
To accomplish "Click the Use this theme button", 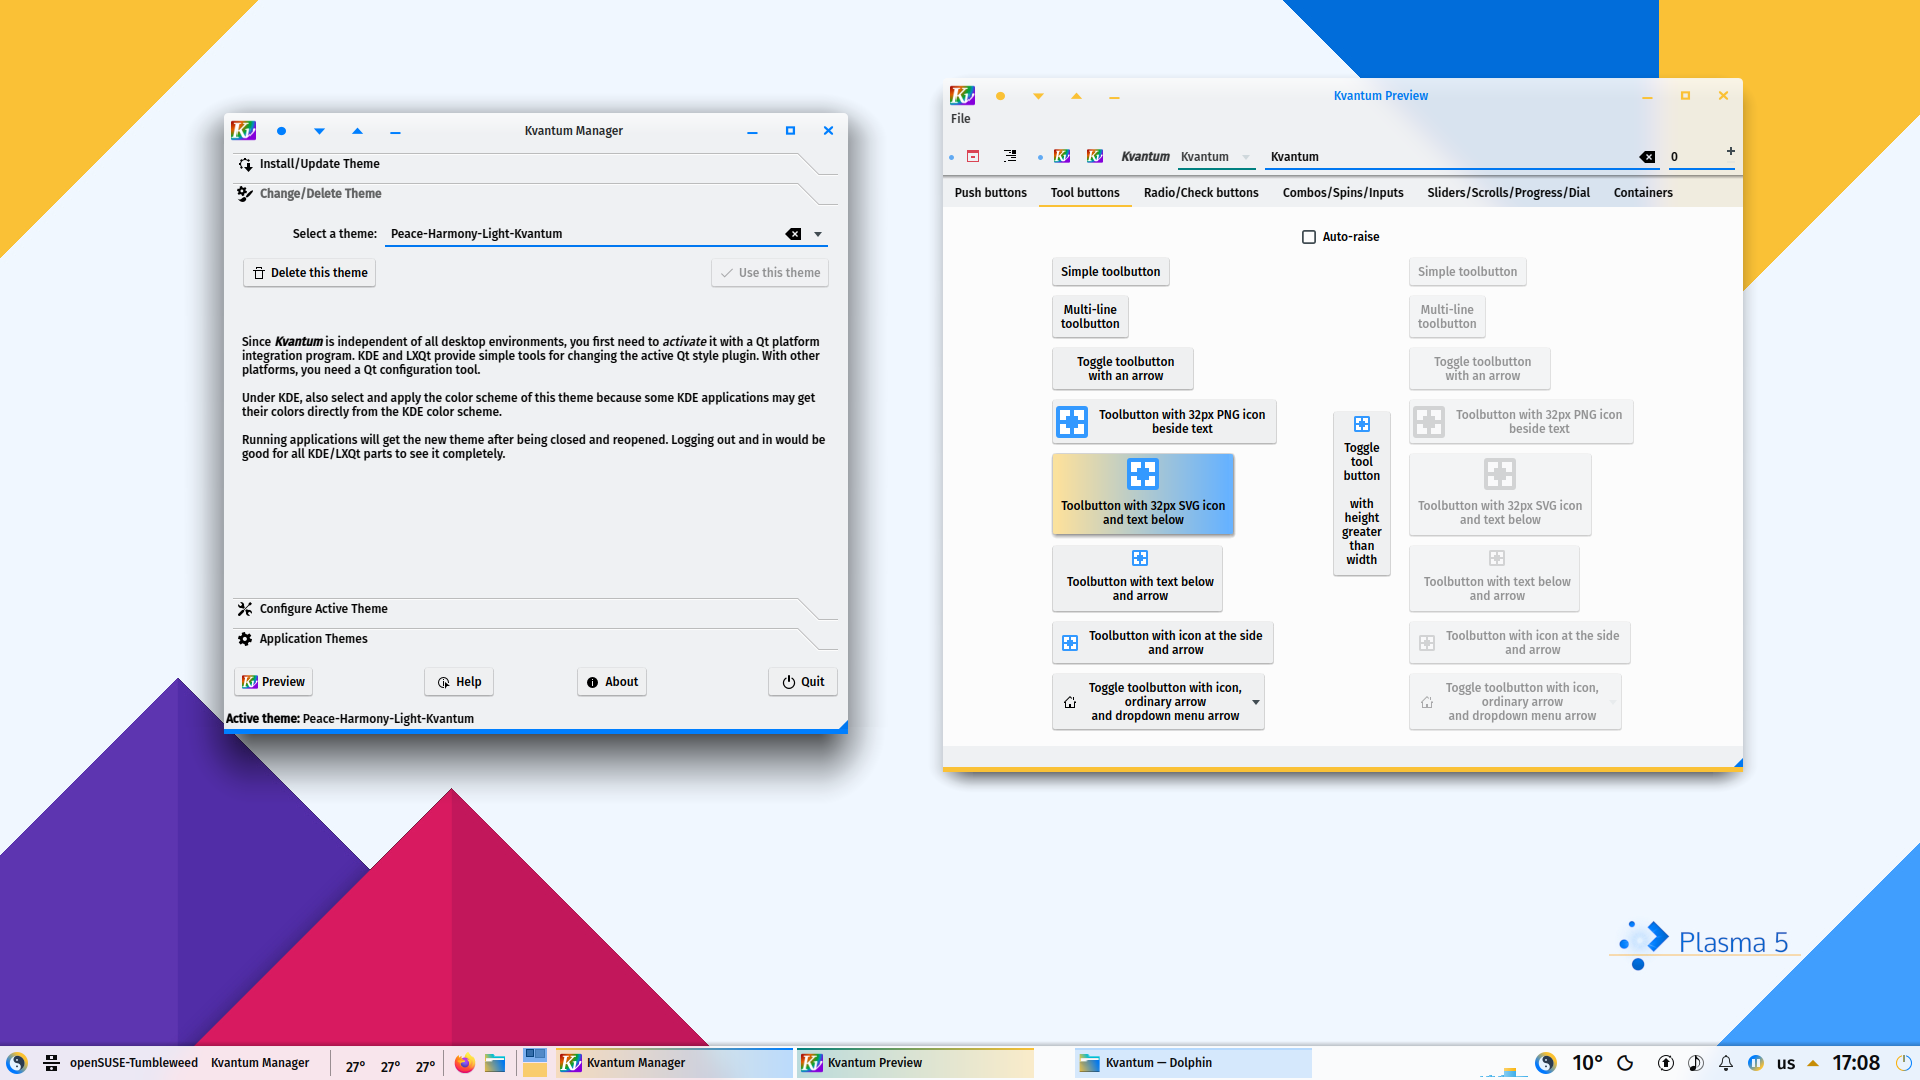I will [770, 273].
